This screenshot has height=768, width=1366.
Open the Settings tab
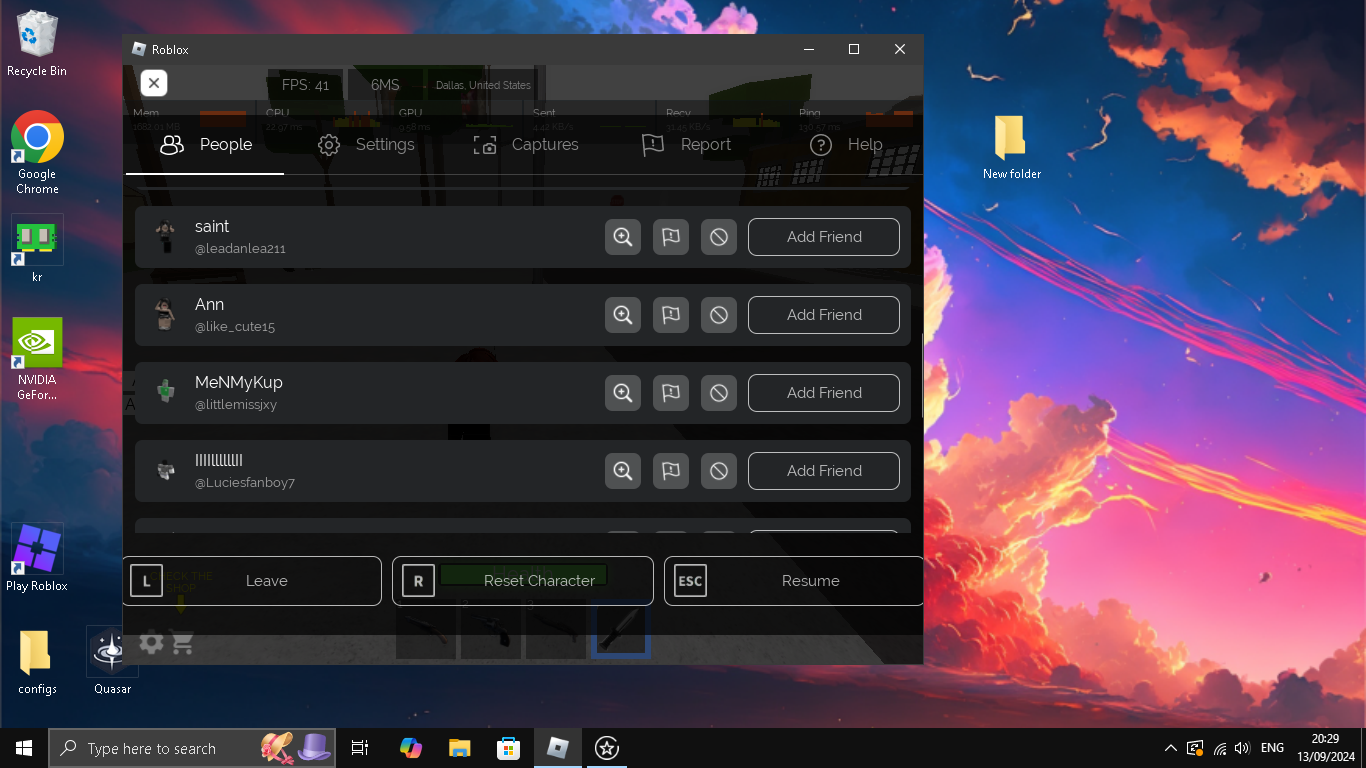[366, 145]
